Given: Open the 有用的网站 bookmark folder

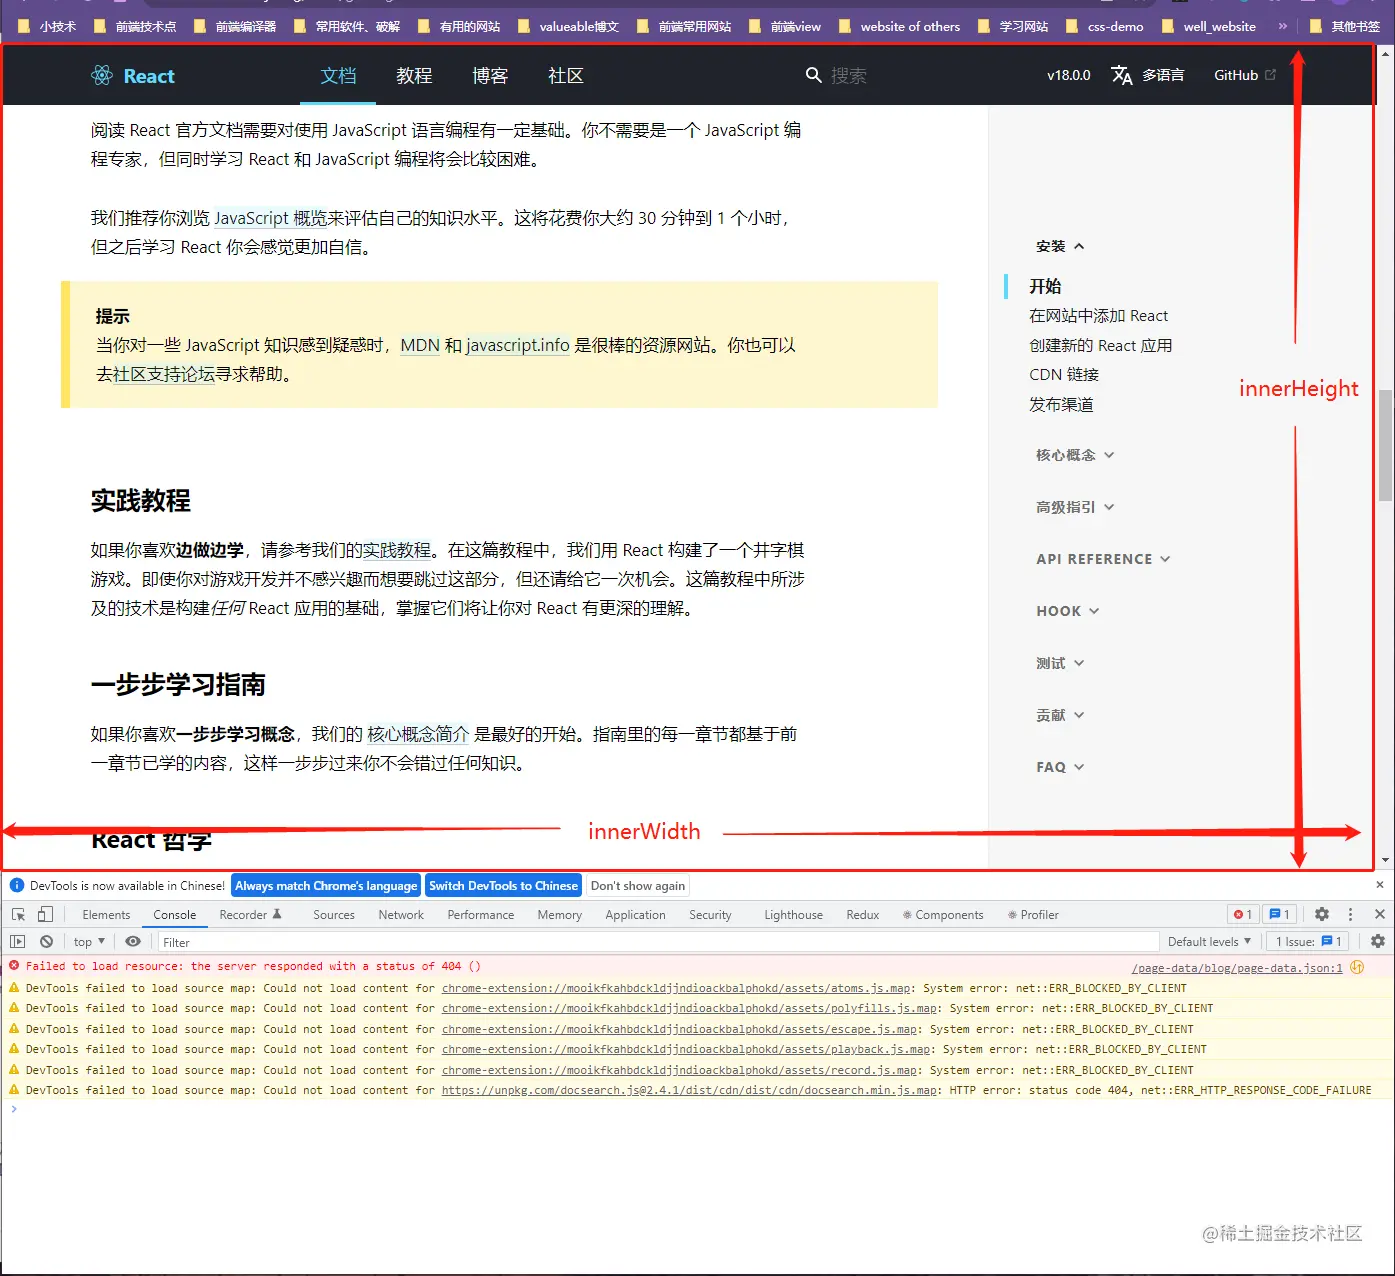Looking at the screenshot, I should [x=459, y=27].
